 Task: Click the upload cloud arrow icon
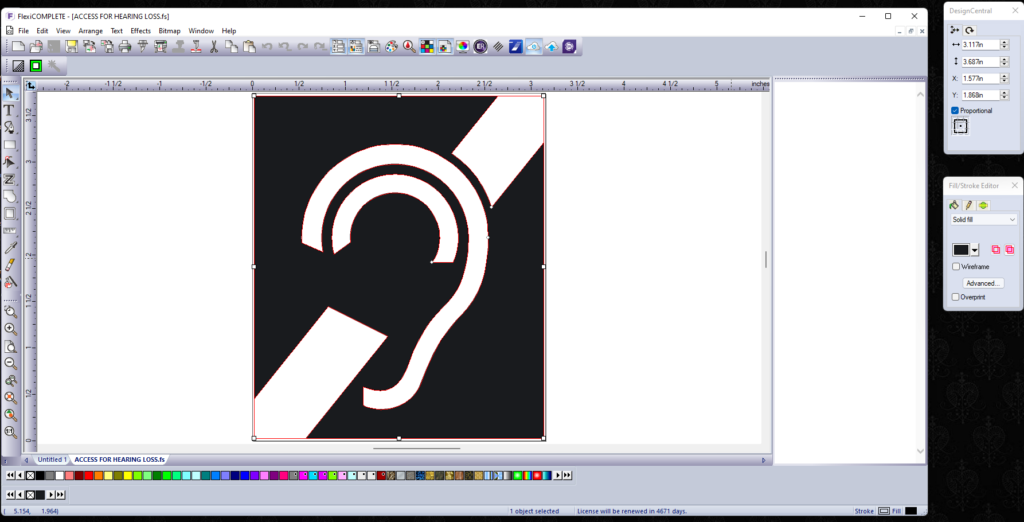(x=551, y=46)
